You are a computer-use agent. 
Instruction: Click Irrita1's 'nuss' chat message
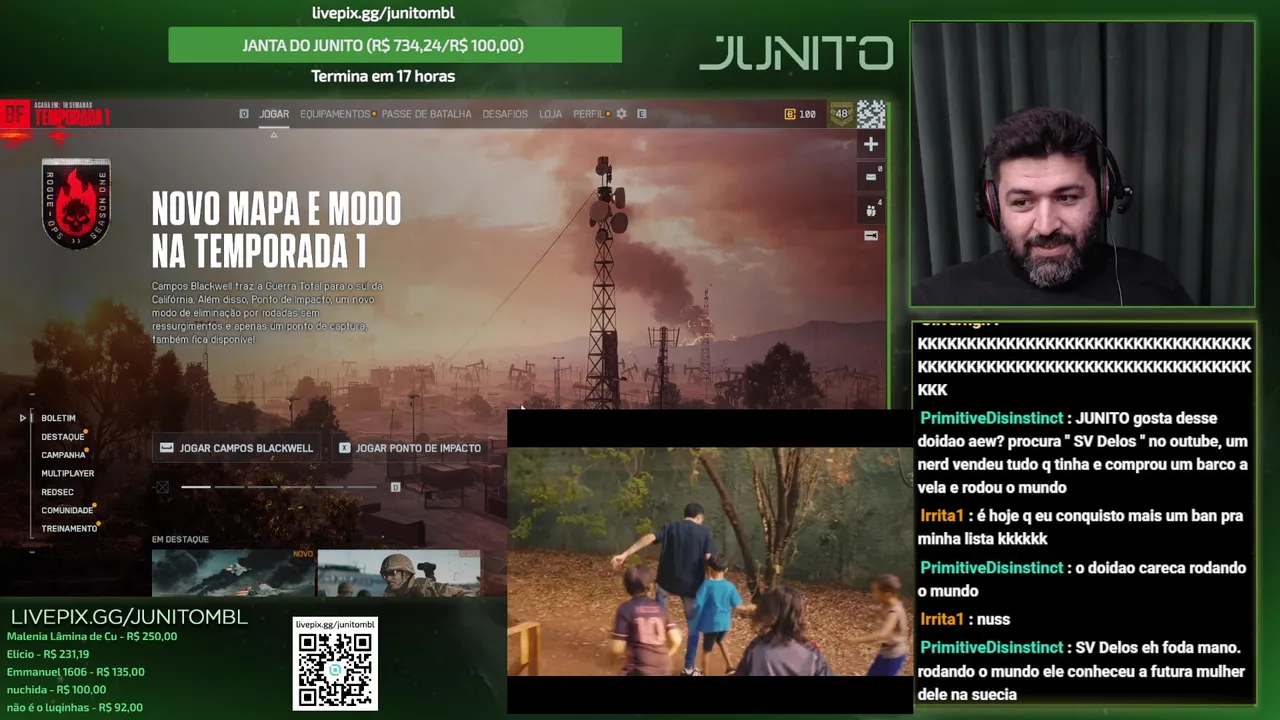(x=965, y=619)
